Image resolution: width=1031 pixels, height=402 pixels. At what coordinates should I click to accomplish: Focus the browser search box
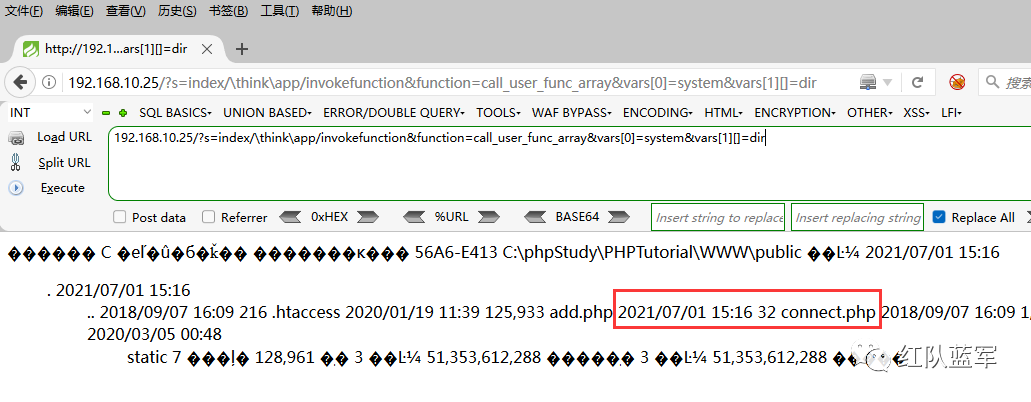(1006, 82)
